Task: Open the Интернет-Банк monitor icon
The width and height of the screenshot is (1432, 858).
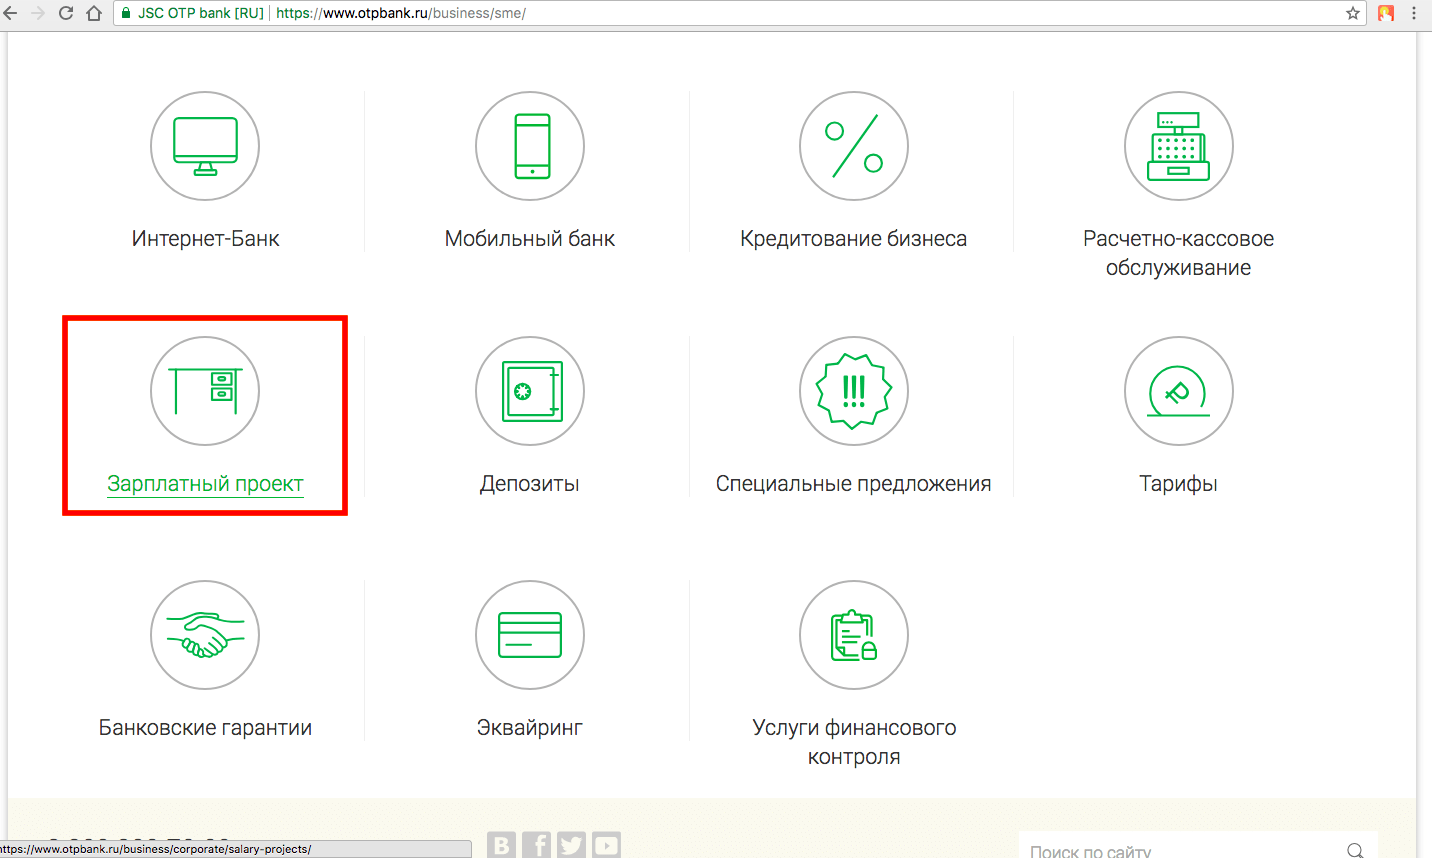Action: 205,146
